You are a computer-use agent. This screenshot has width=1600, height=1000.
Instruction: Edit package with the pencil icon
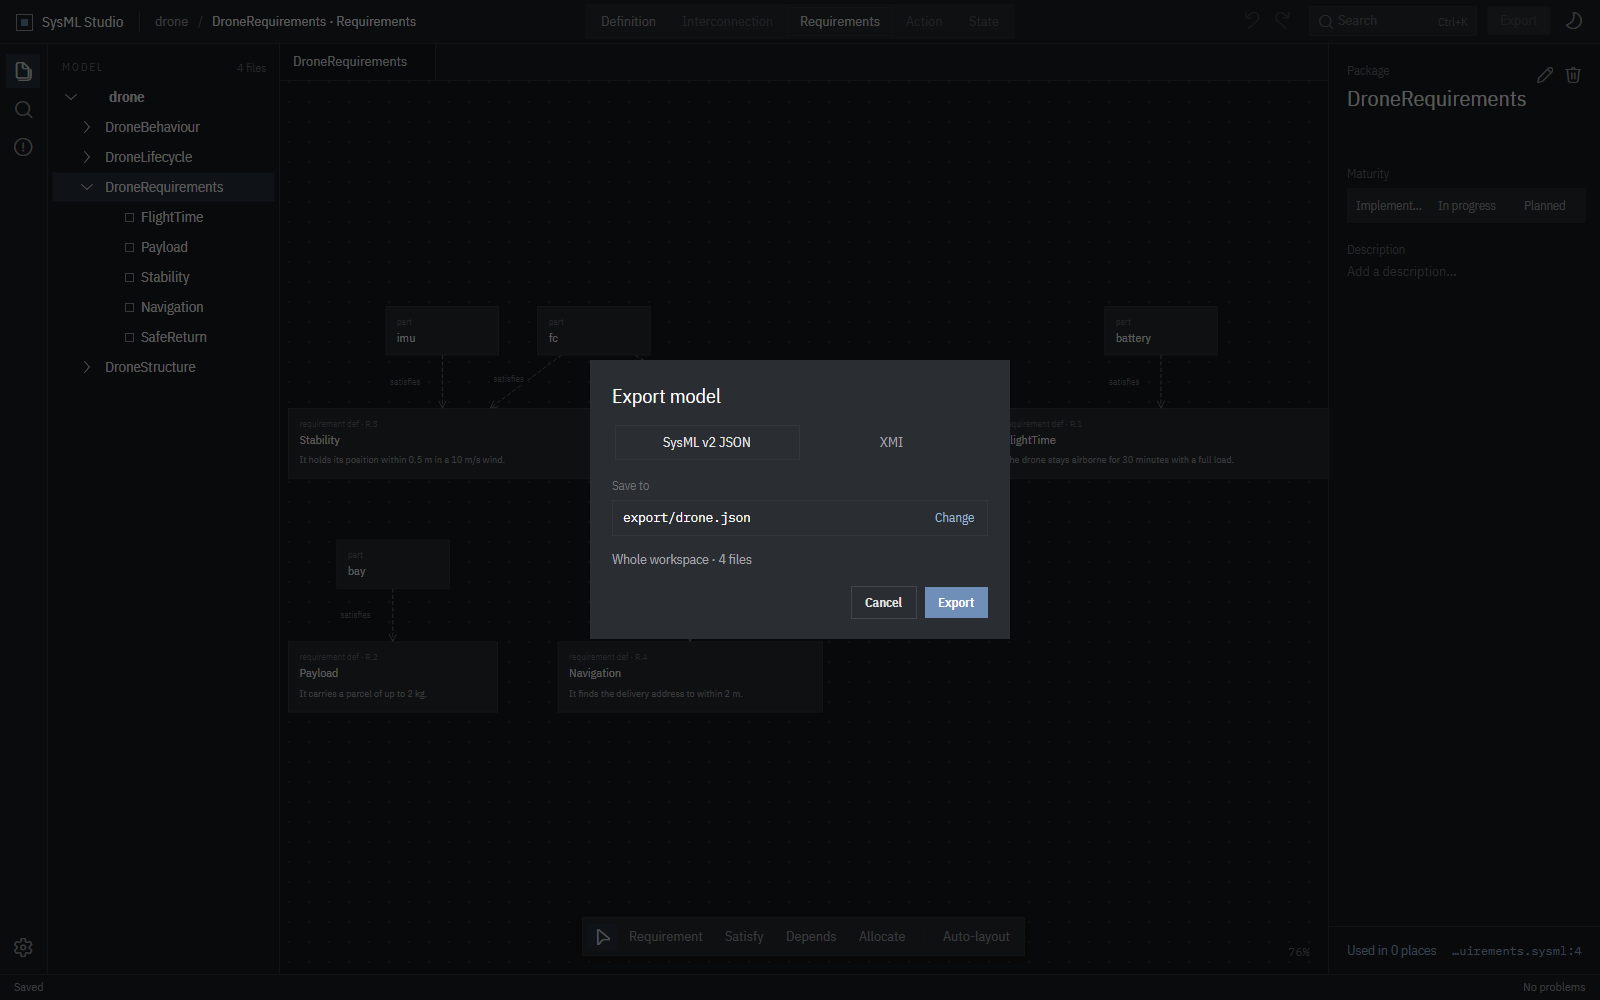tap(1545, 75)
